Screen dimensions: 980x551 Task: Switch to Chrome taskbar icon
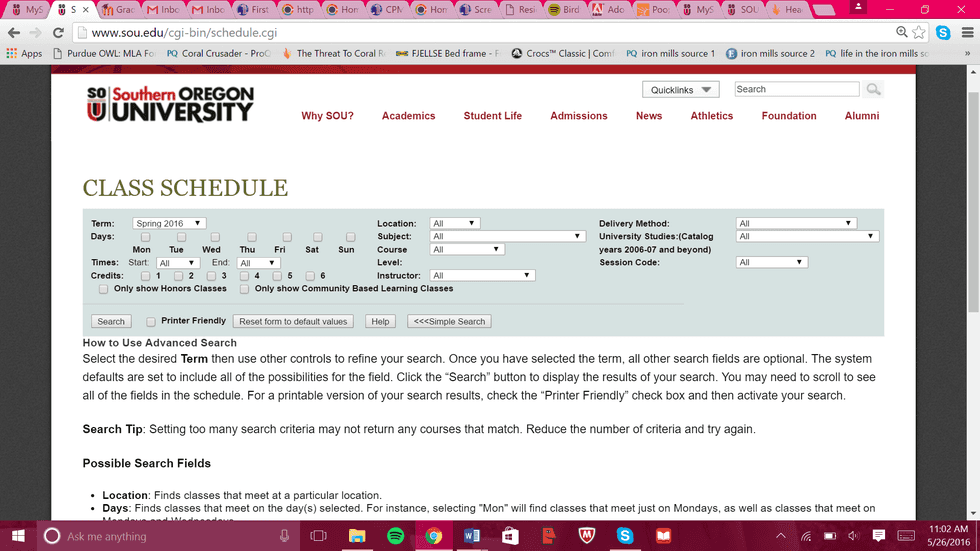[434, 536]
